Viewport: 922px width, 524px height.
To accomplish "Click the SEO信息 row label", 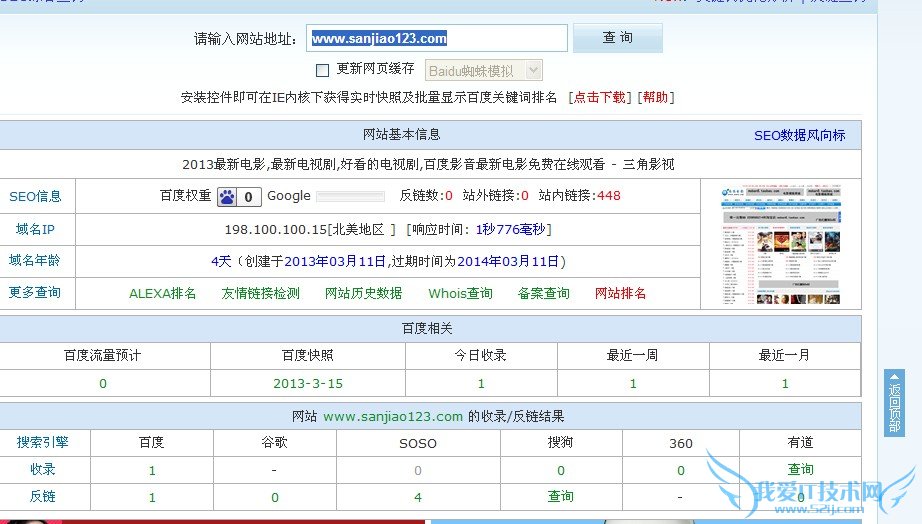I will coord(35,196).
